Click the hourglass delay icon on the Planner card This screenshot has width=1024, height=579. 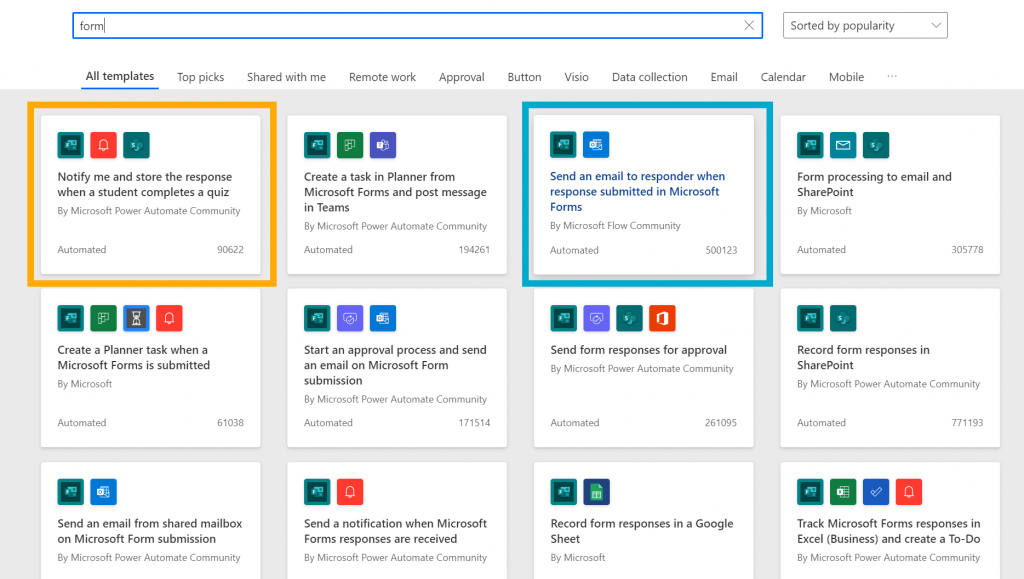(136, 318)
